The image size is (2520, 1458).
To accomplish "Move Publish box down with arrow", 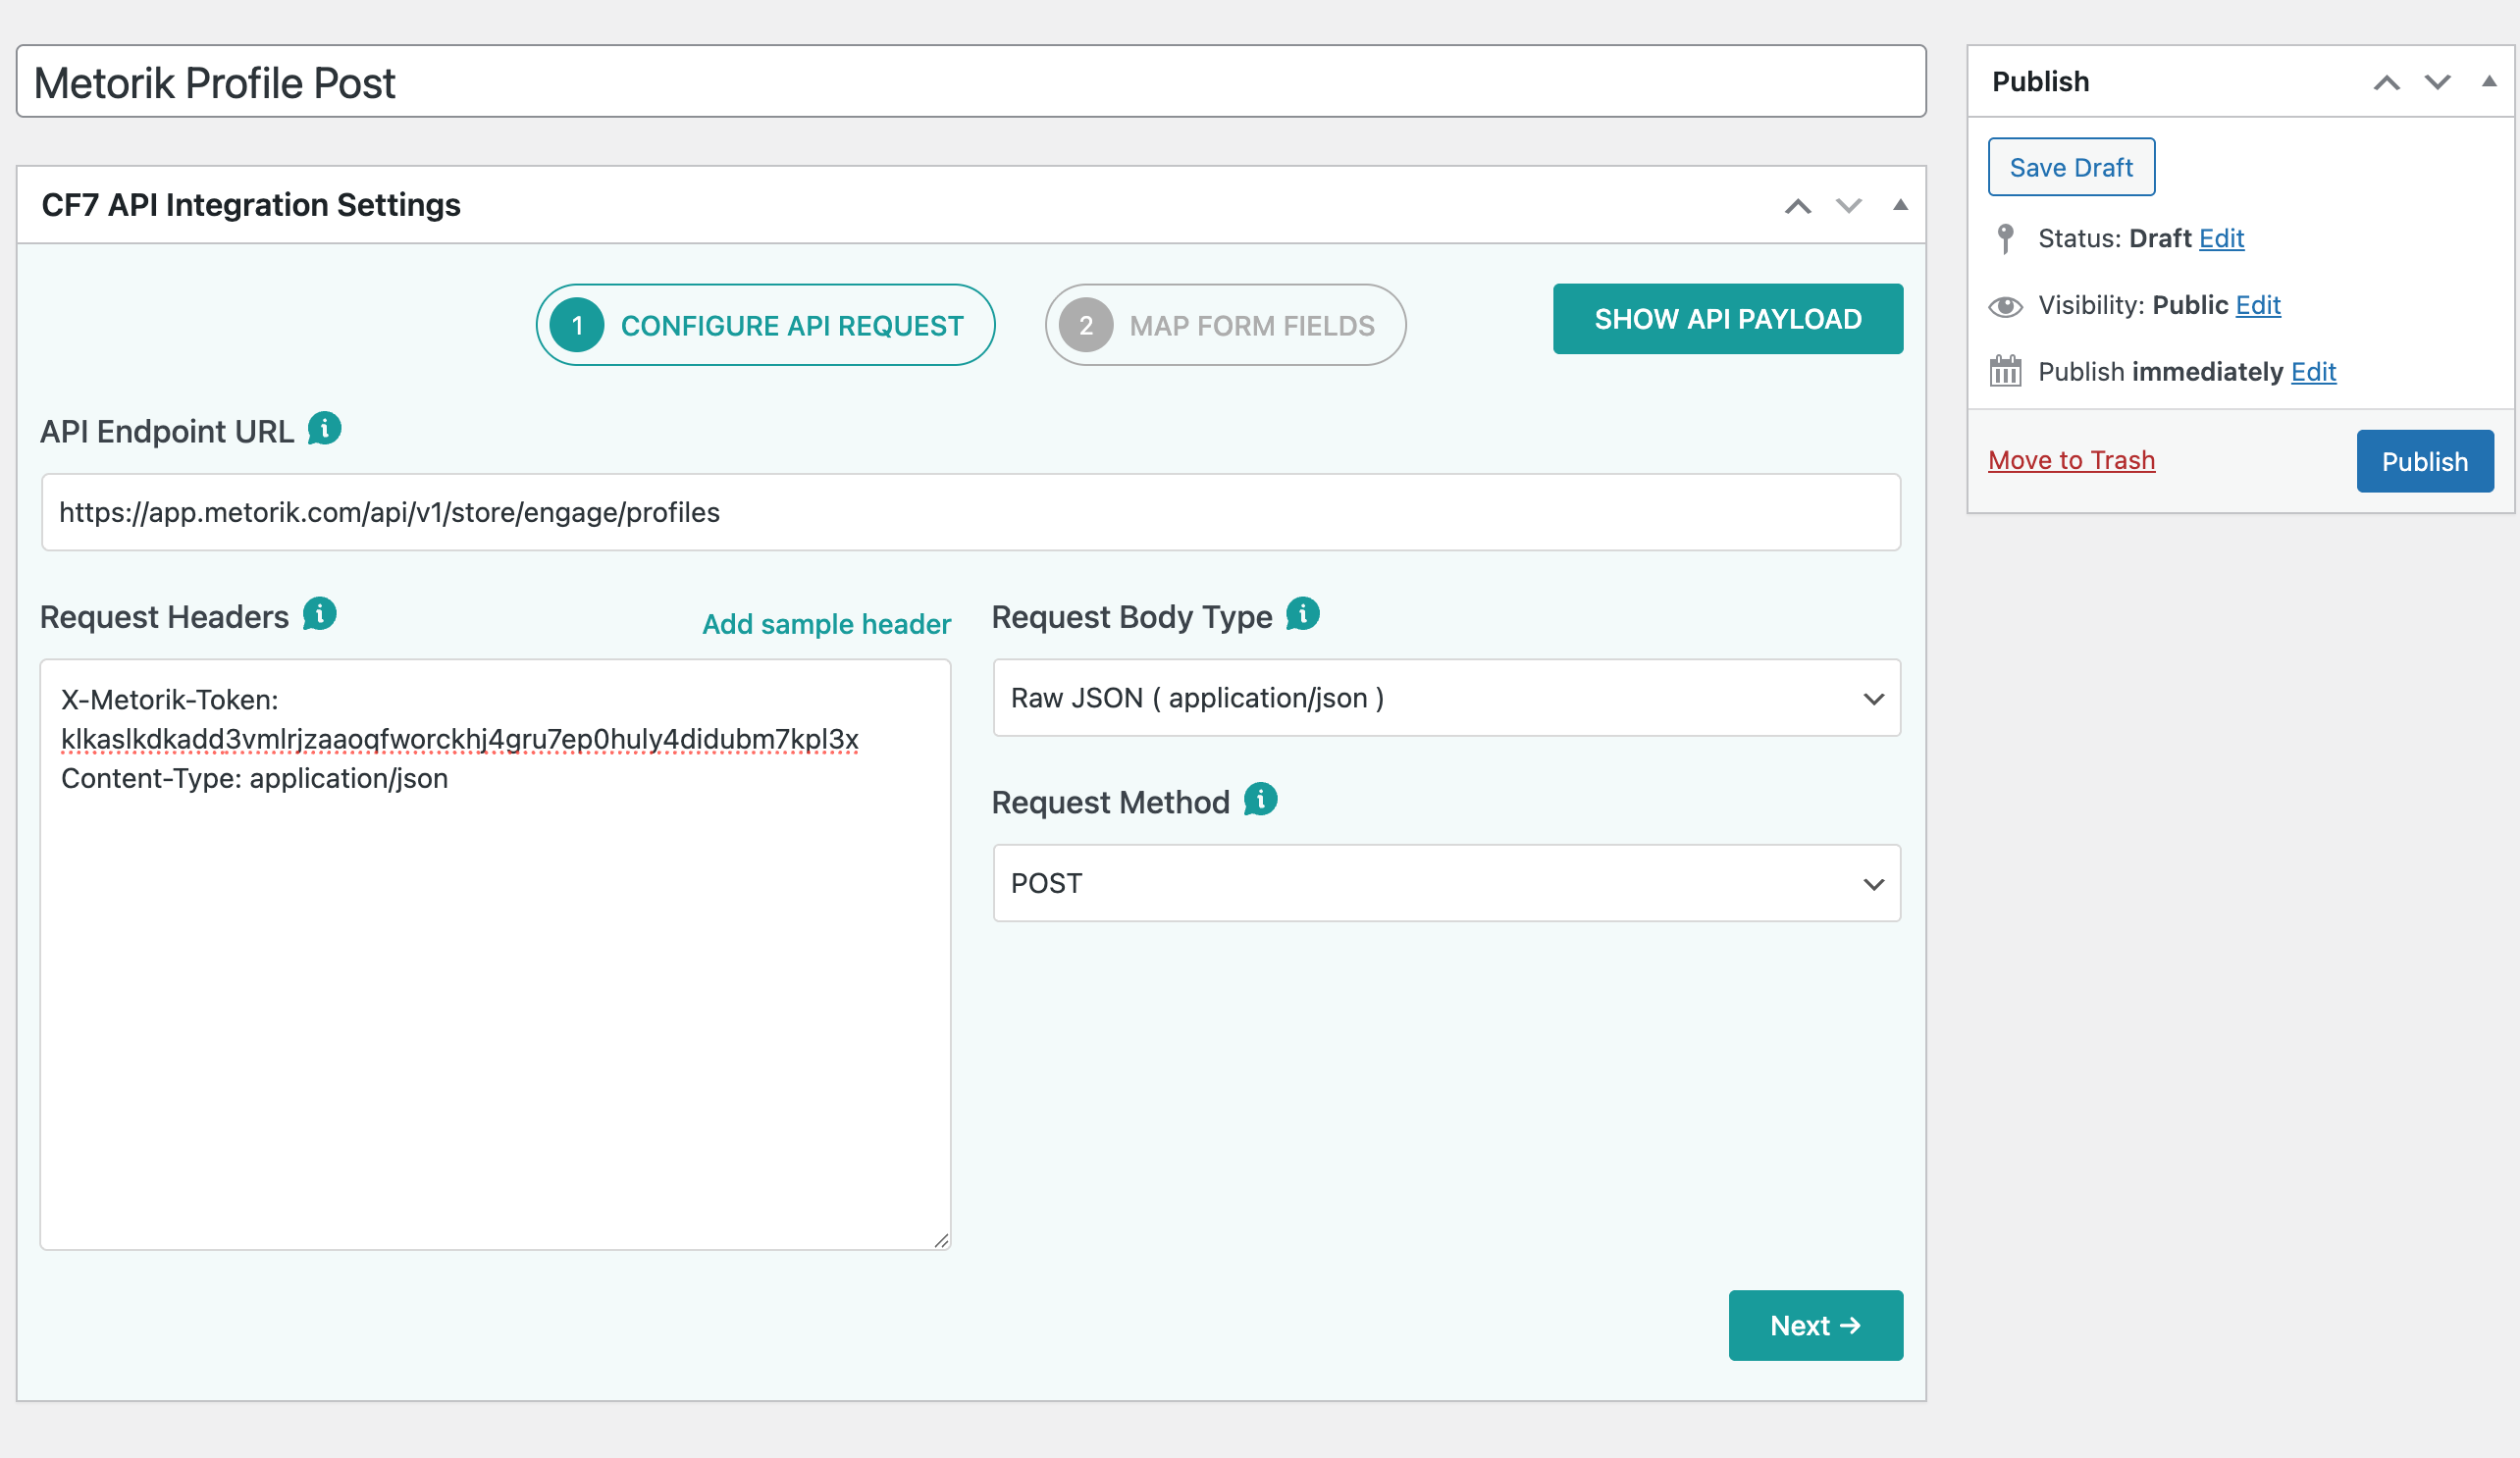I will 2437,82.
